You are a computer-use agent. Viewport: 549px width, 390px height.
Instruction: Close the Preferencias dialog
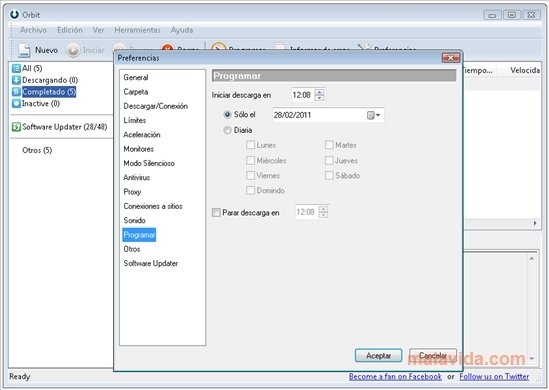[451, 58]
